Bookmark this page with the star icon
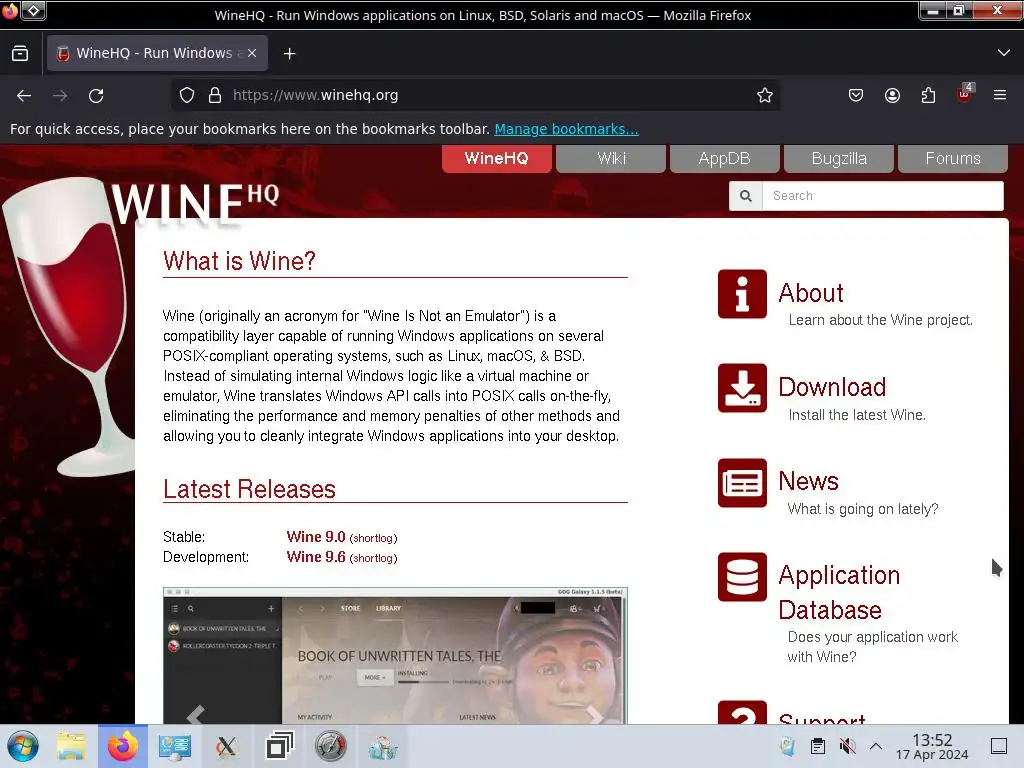 pos(765,95)
